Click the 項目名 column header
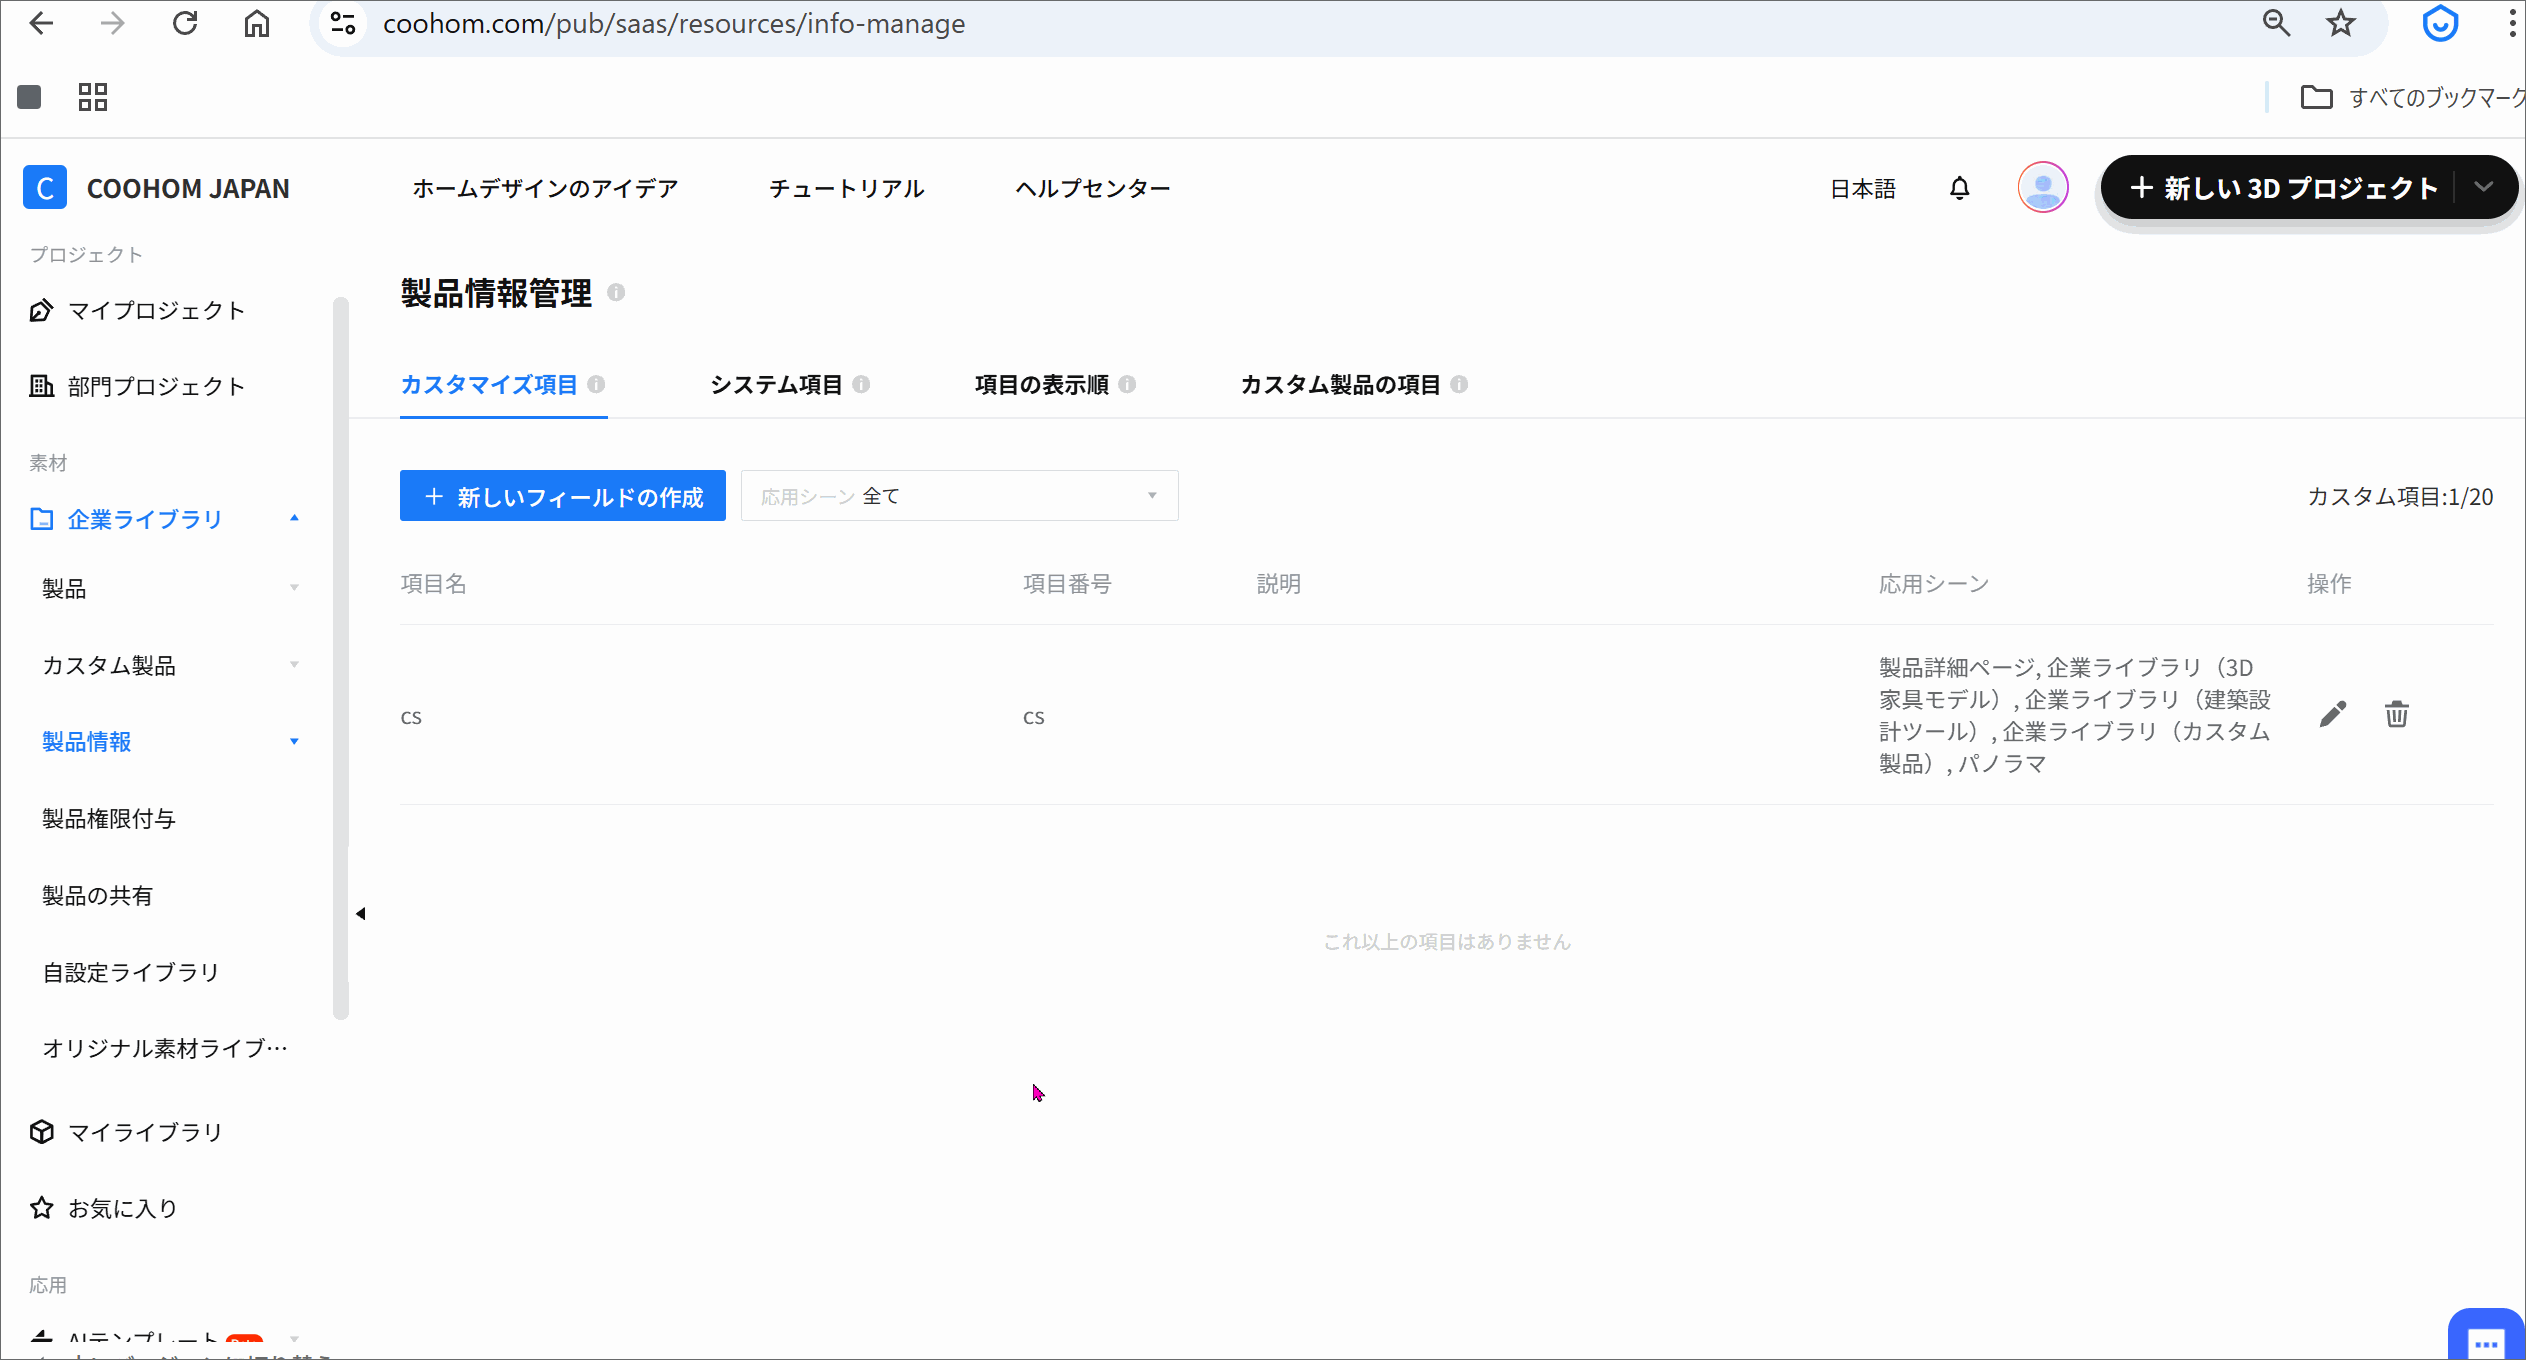Screen dimensions: 2526x1360 coord(433,584)
